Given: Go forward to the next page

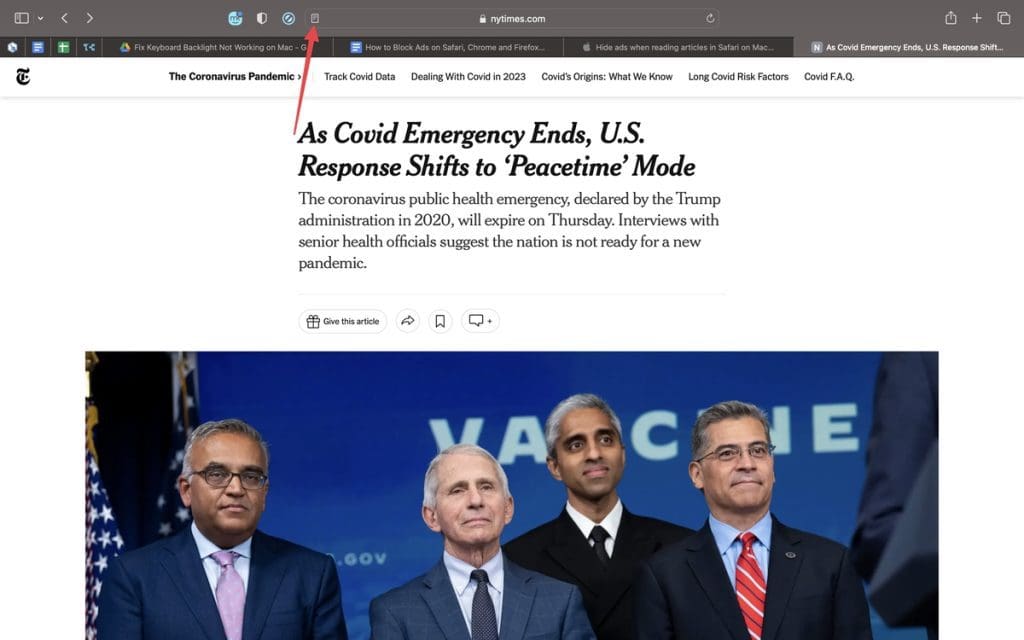Looking at the screenshot, I should click(x=89, y=18).
